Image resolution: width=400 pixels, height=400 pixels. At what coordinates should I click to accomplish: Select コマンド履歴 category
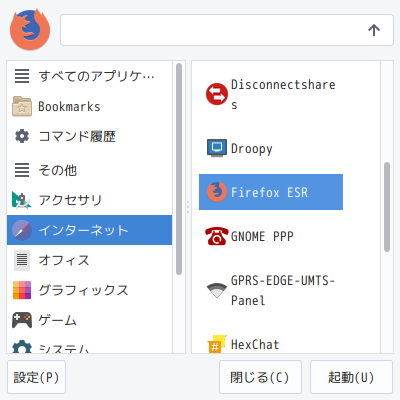(x=90, y=136)
